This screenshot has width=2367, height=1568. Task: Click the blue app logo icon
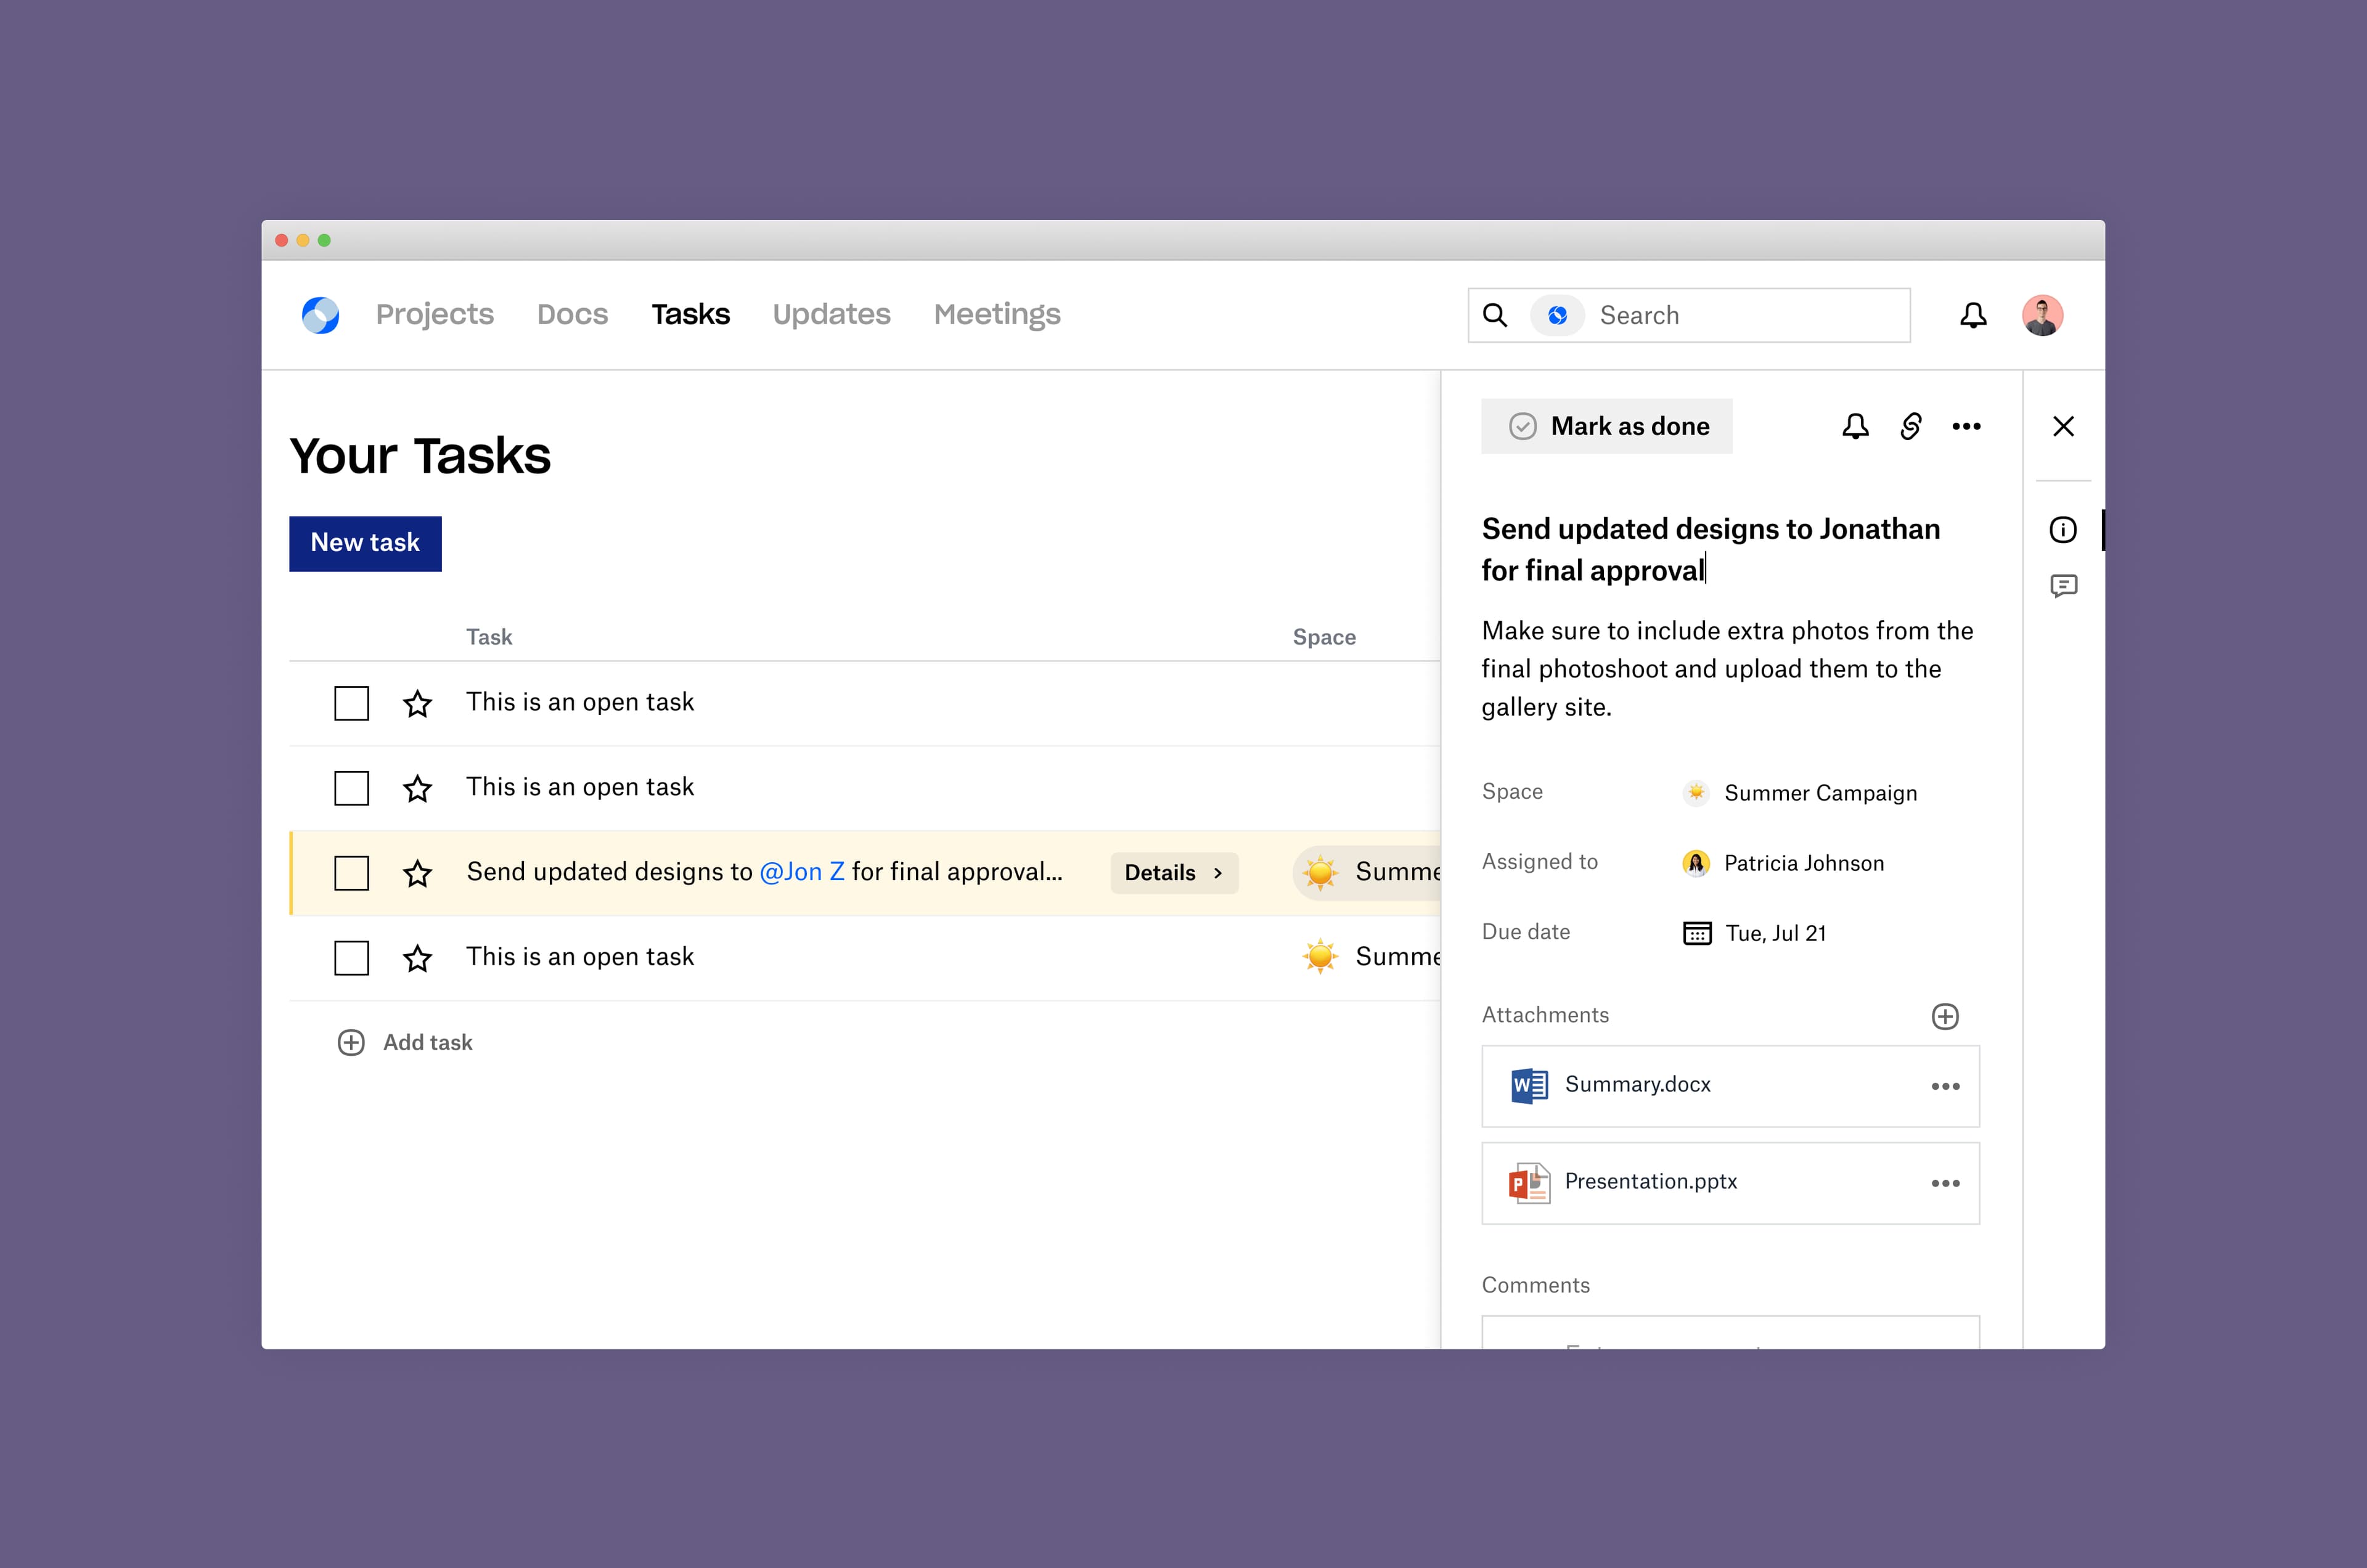click(x=320, y=315)
